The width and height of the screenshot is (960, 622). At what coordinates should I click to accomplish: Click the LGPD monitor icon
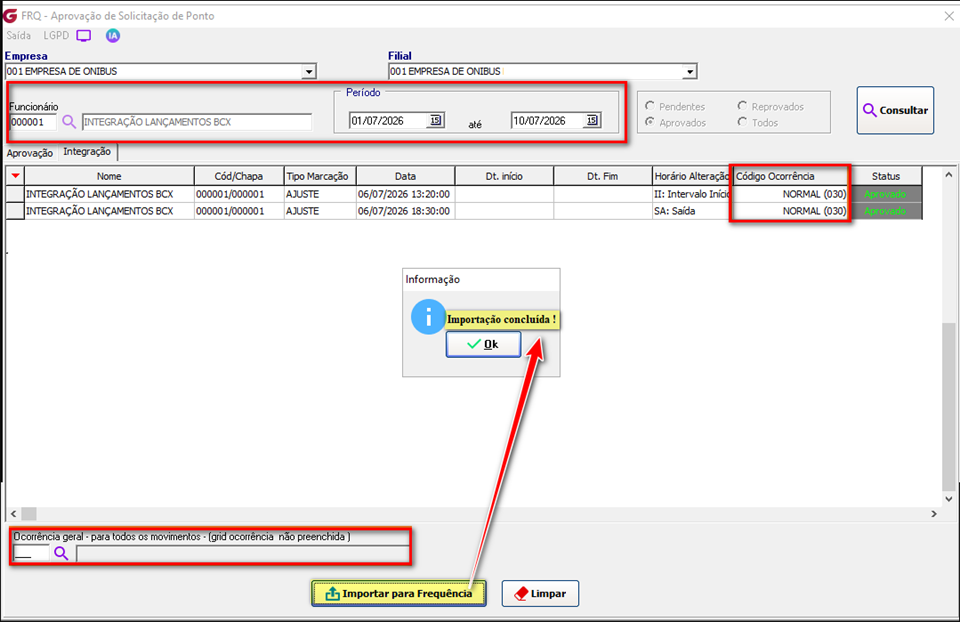click(x=84, y=36)
